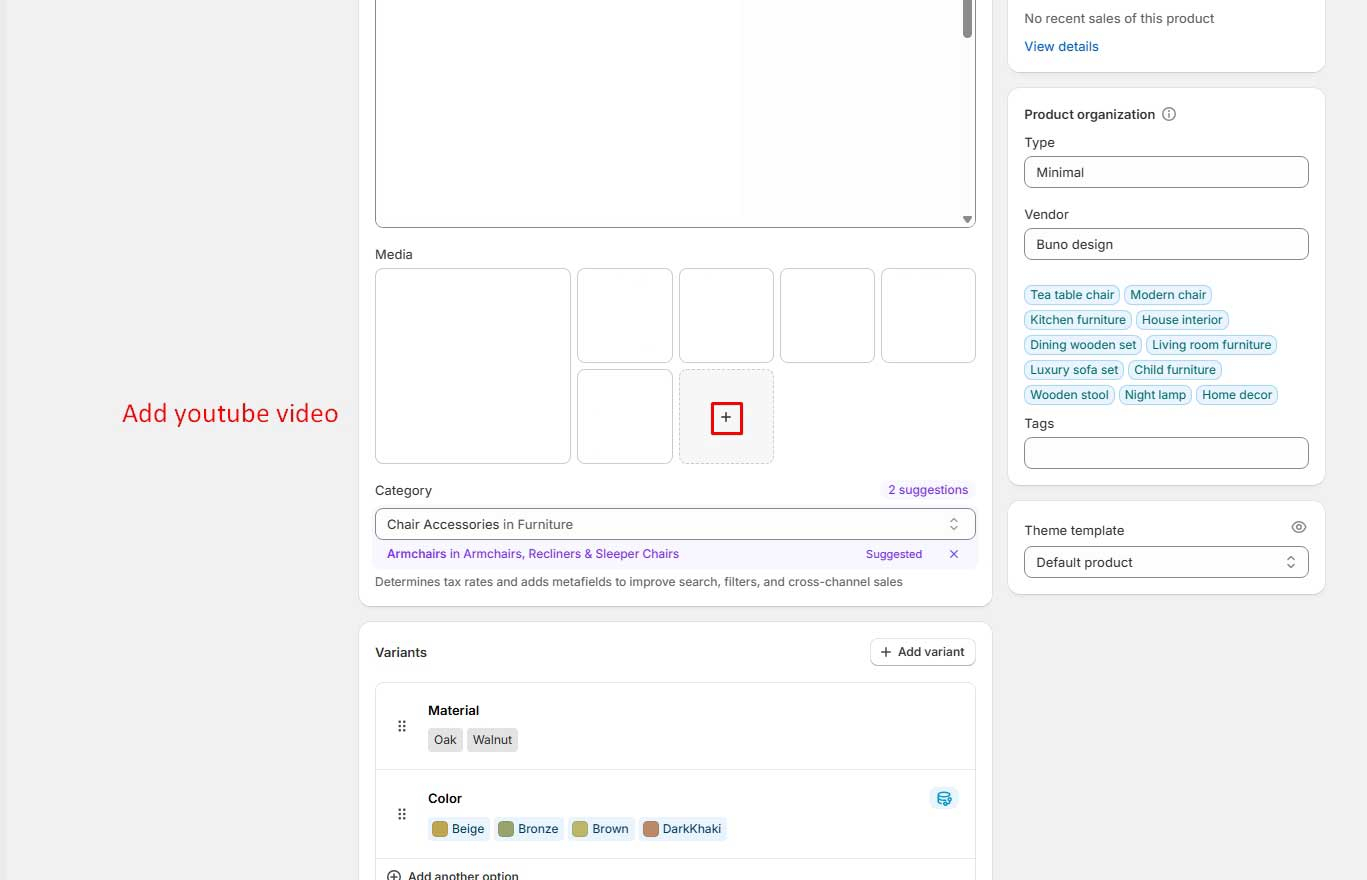1367x880 pixels.
Task: Click the Tags input field
Action: pos(1165,453)
